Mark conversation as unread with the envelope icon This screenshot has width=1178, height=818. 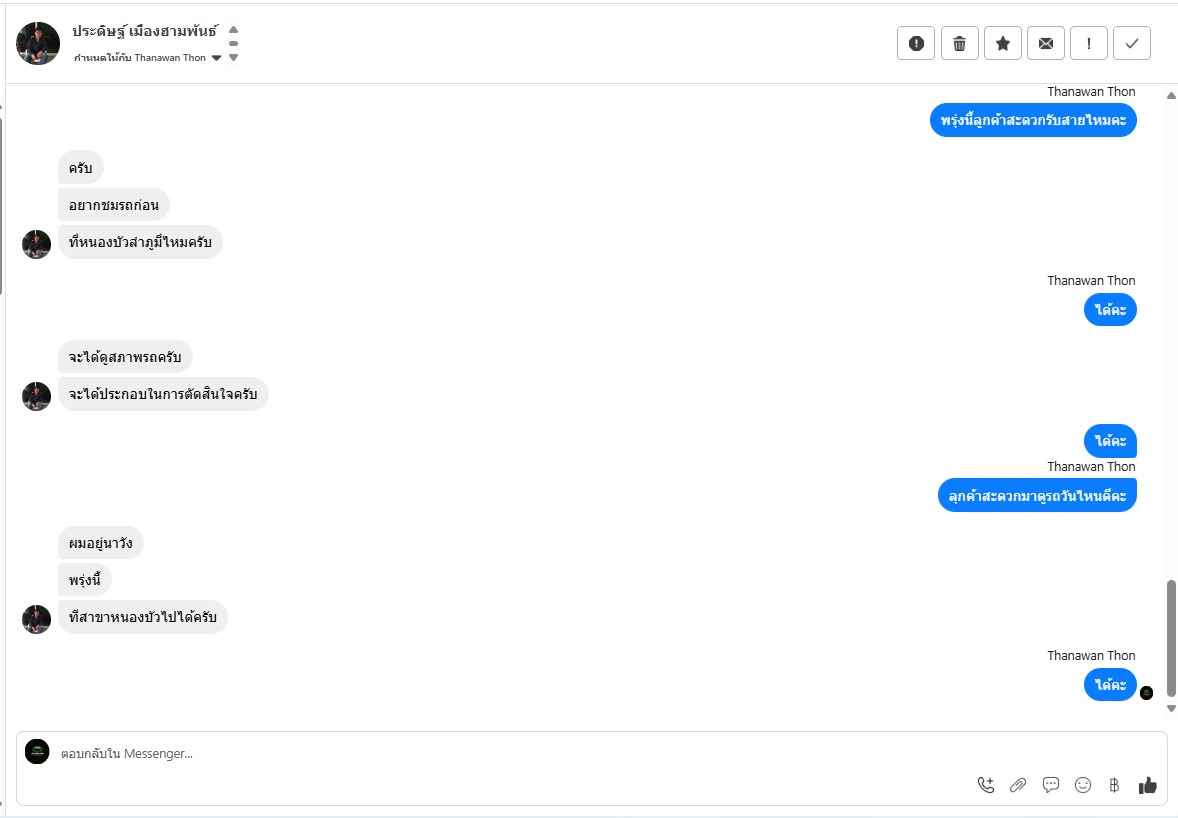click(1046, 43)
